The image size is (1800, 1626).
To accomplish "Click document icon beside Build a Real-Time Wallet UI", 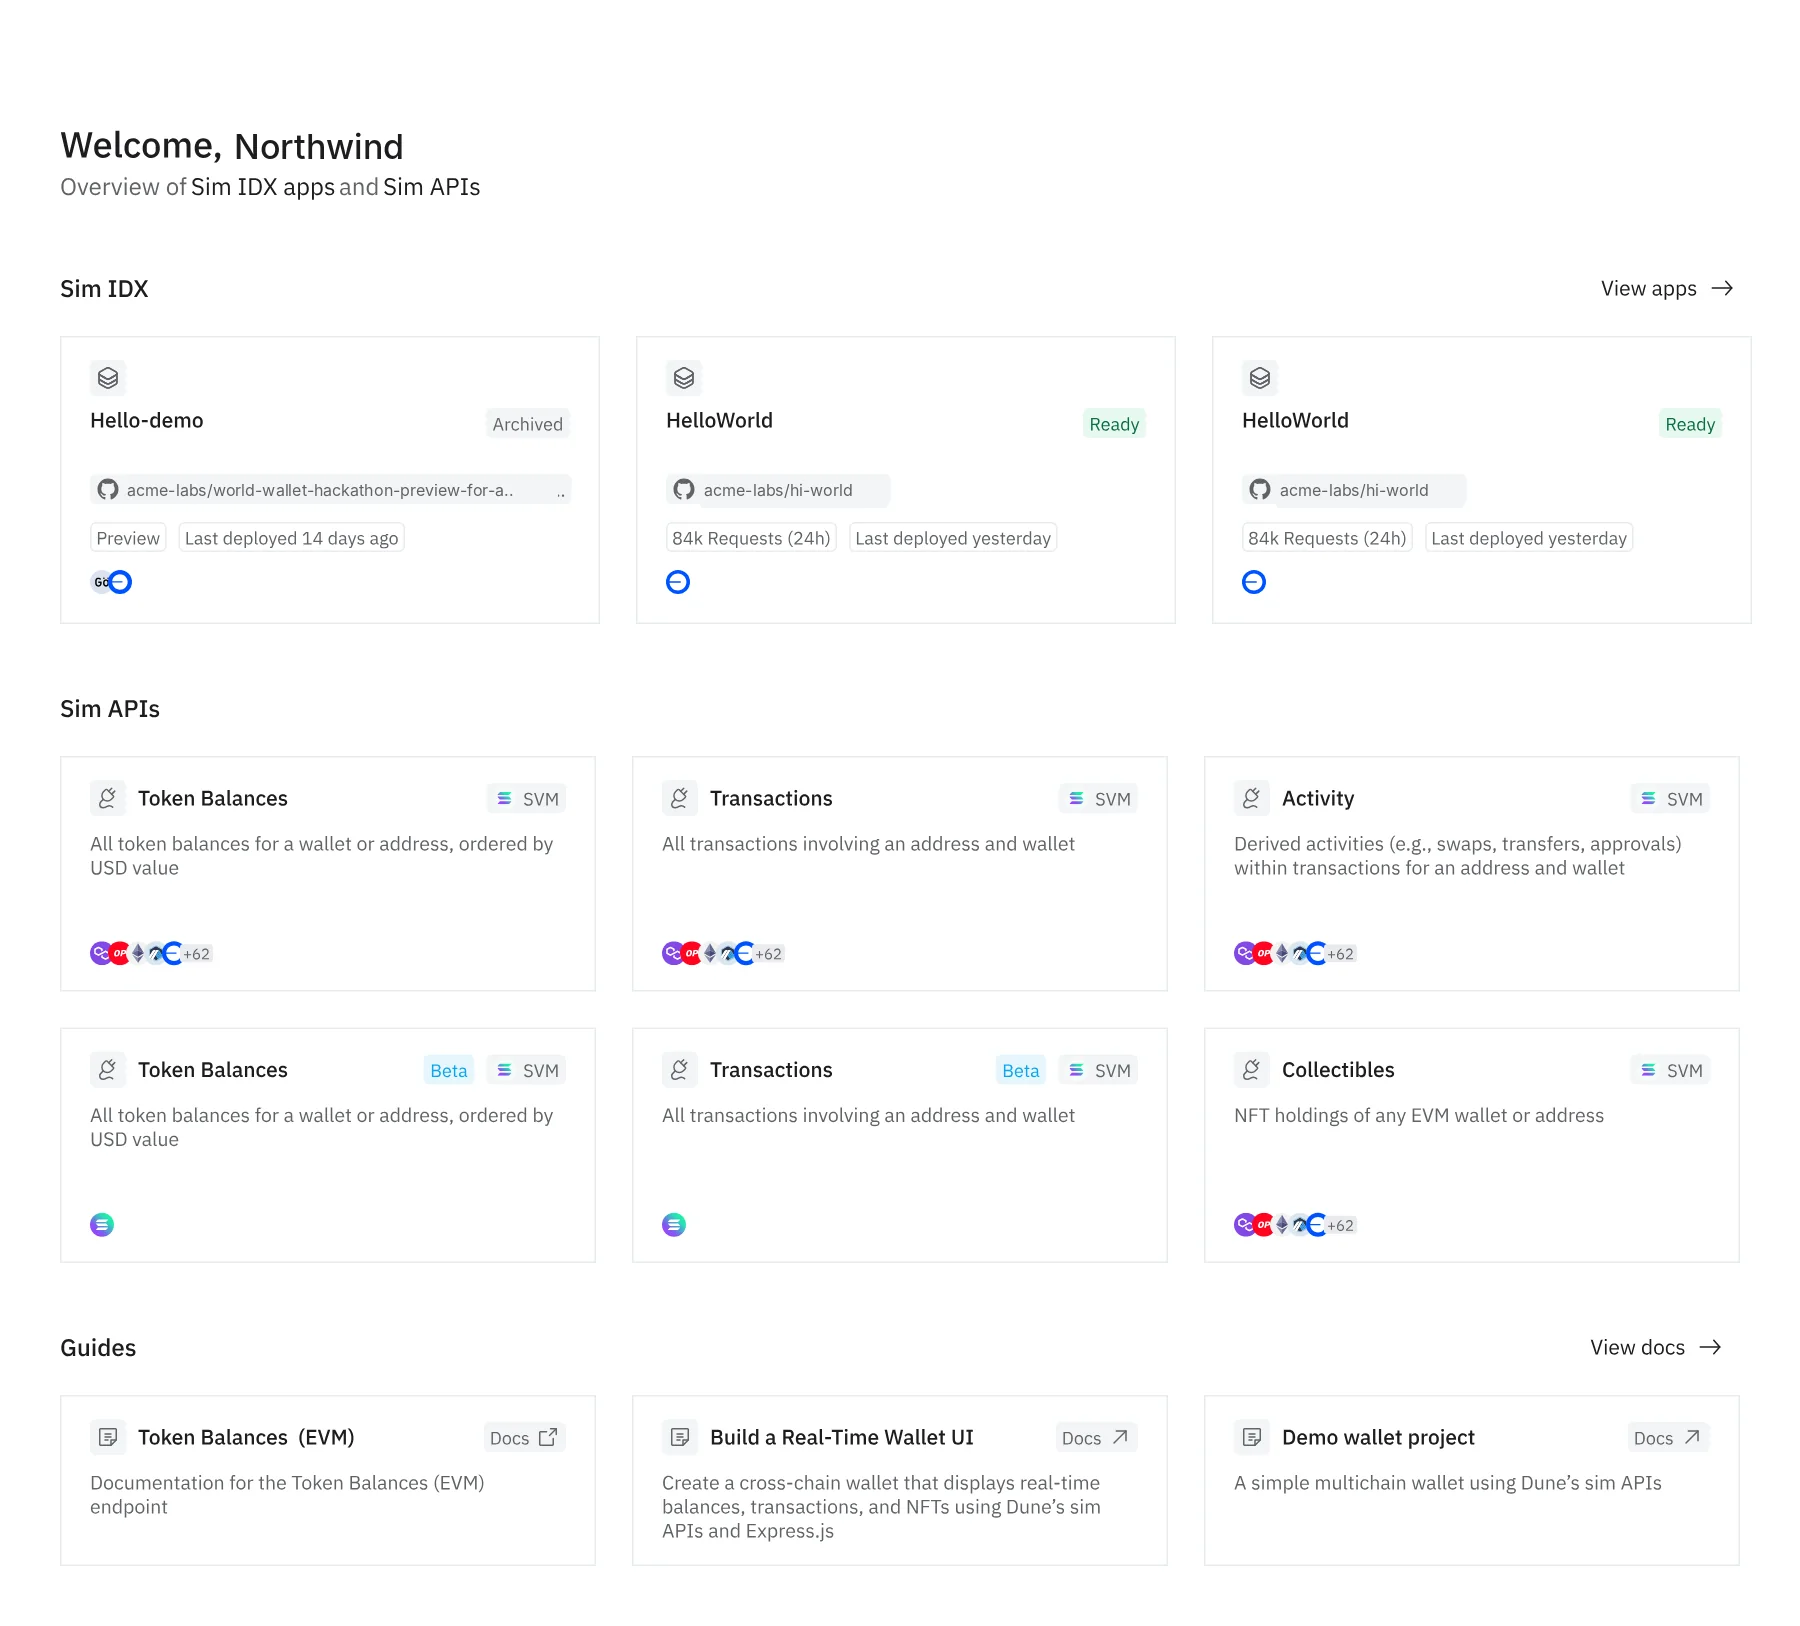I will 680,1438.
